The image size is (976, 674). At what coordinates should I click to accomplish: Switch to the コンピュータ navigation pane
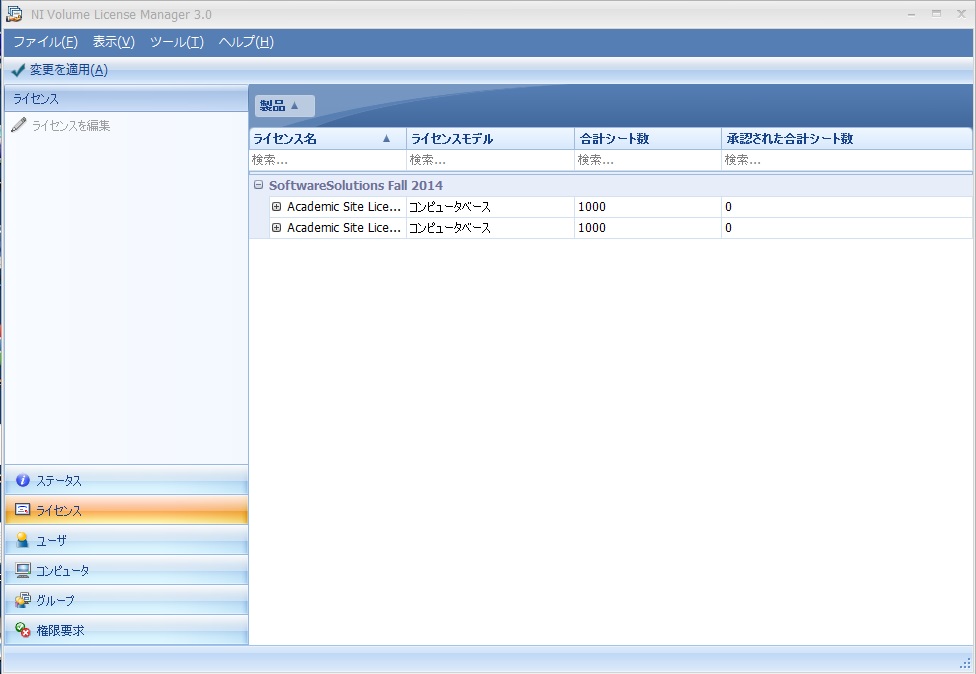pyautogui.click(x=126, y=570)
